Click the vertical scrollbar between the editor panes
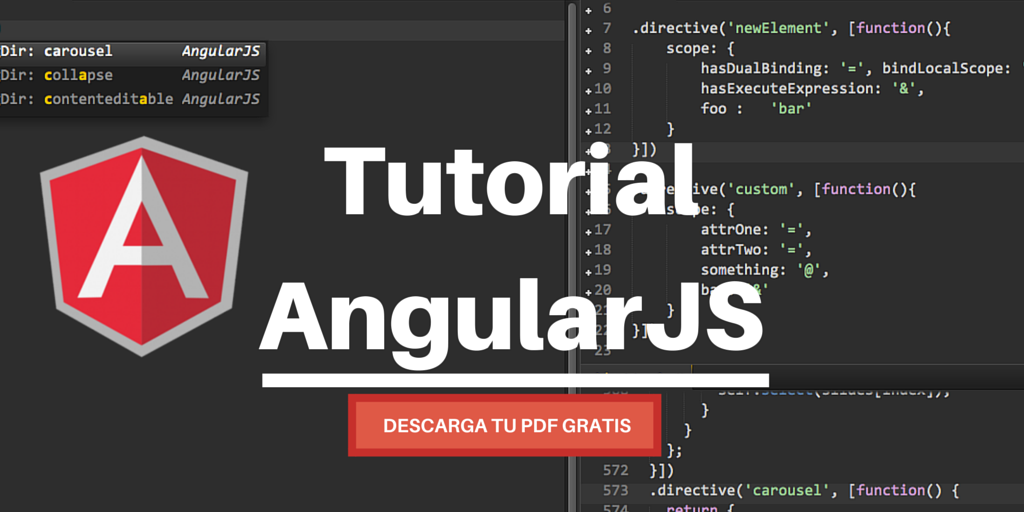The width and height of the screenshot is (1024, 512). 573,256
